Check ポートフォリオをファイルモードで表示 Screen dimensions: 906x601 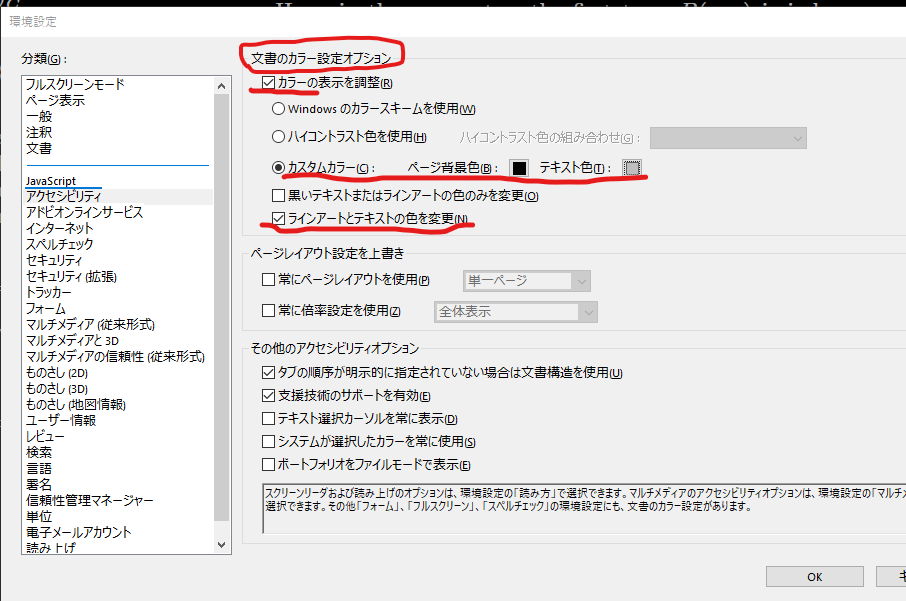(267, 463)
